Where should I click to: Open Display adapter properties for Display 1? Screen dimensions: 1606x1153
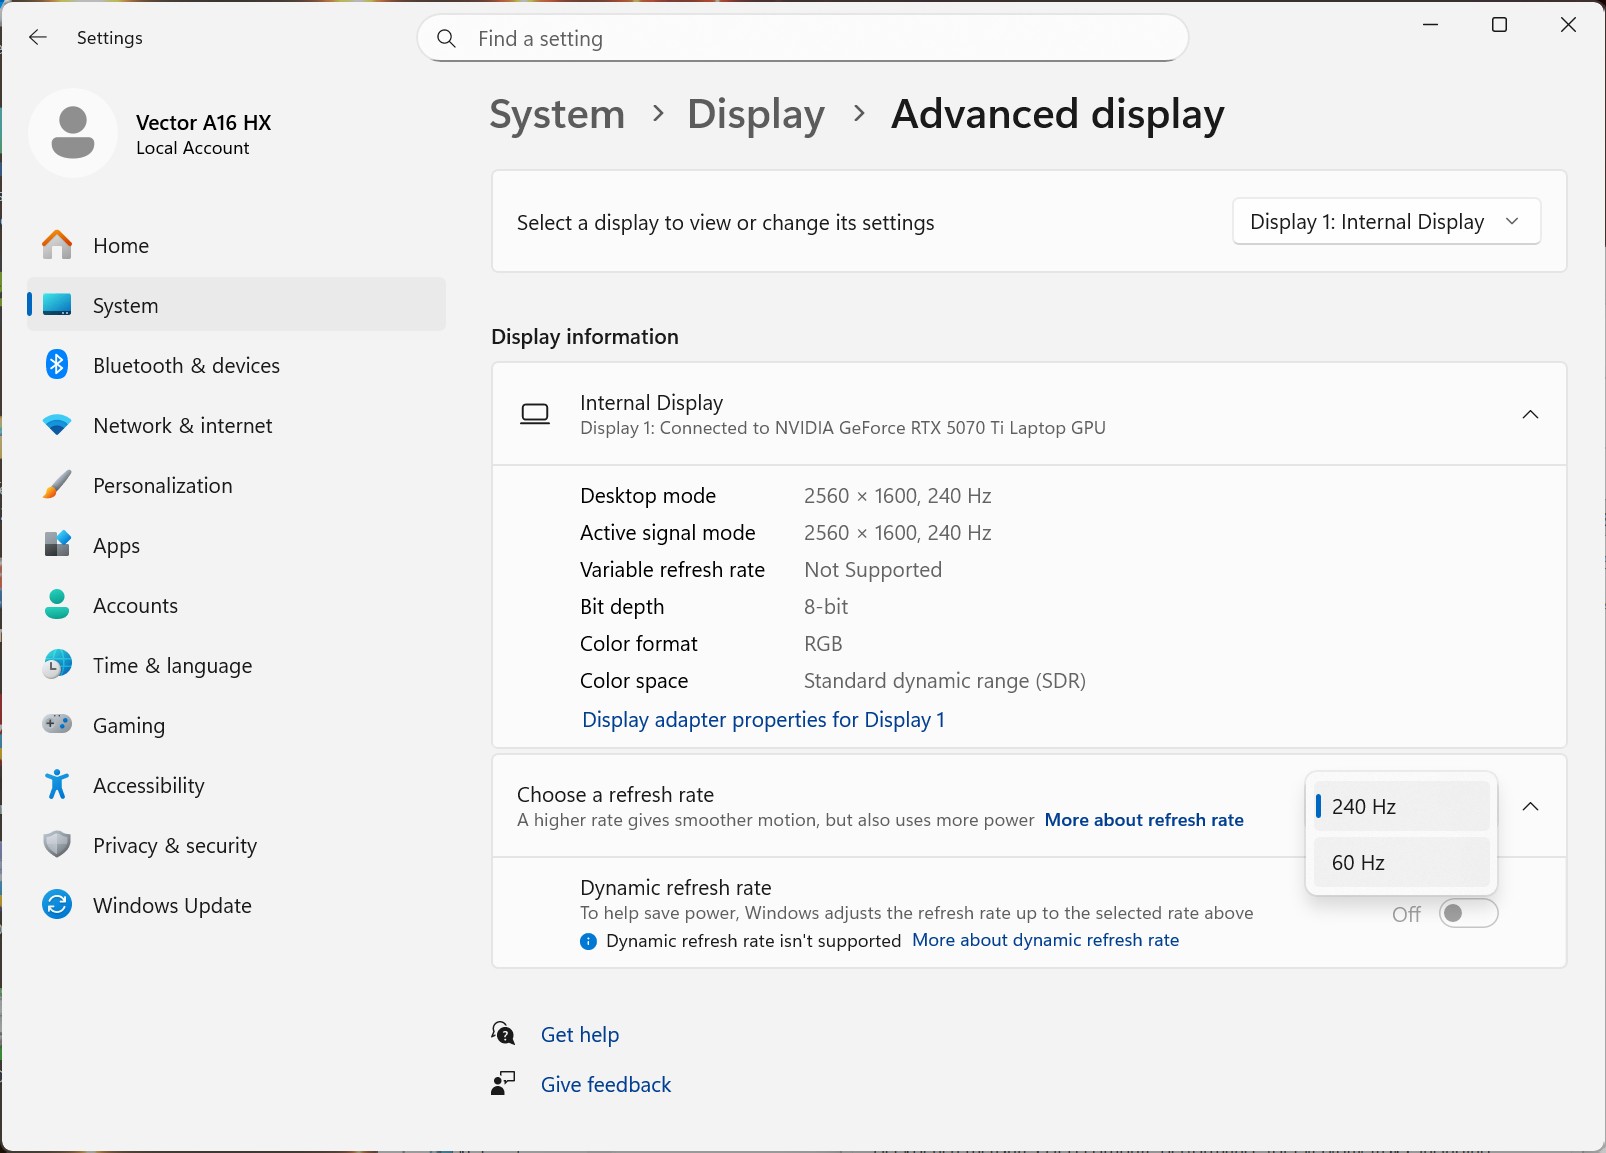[x=763, y=720]
